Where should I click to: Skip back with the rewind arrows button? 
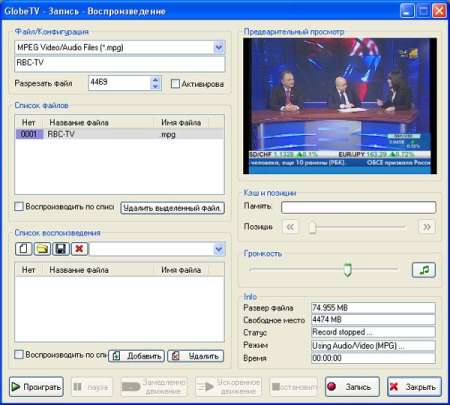290,227
